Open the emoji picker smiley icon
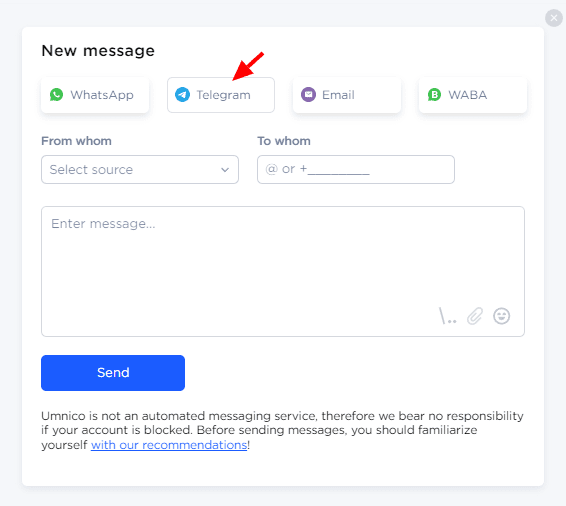 coord(501,316)
